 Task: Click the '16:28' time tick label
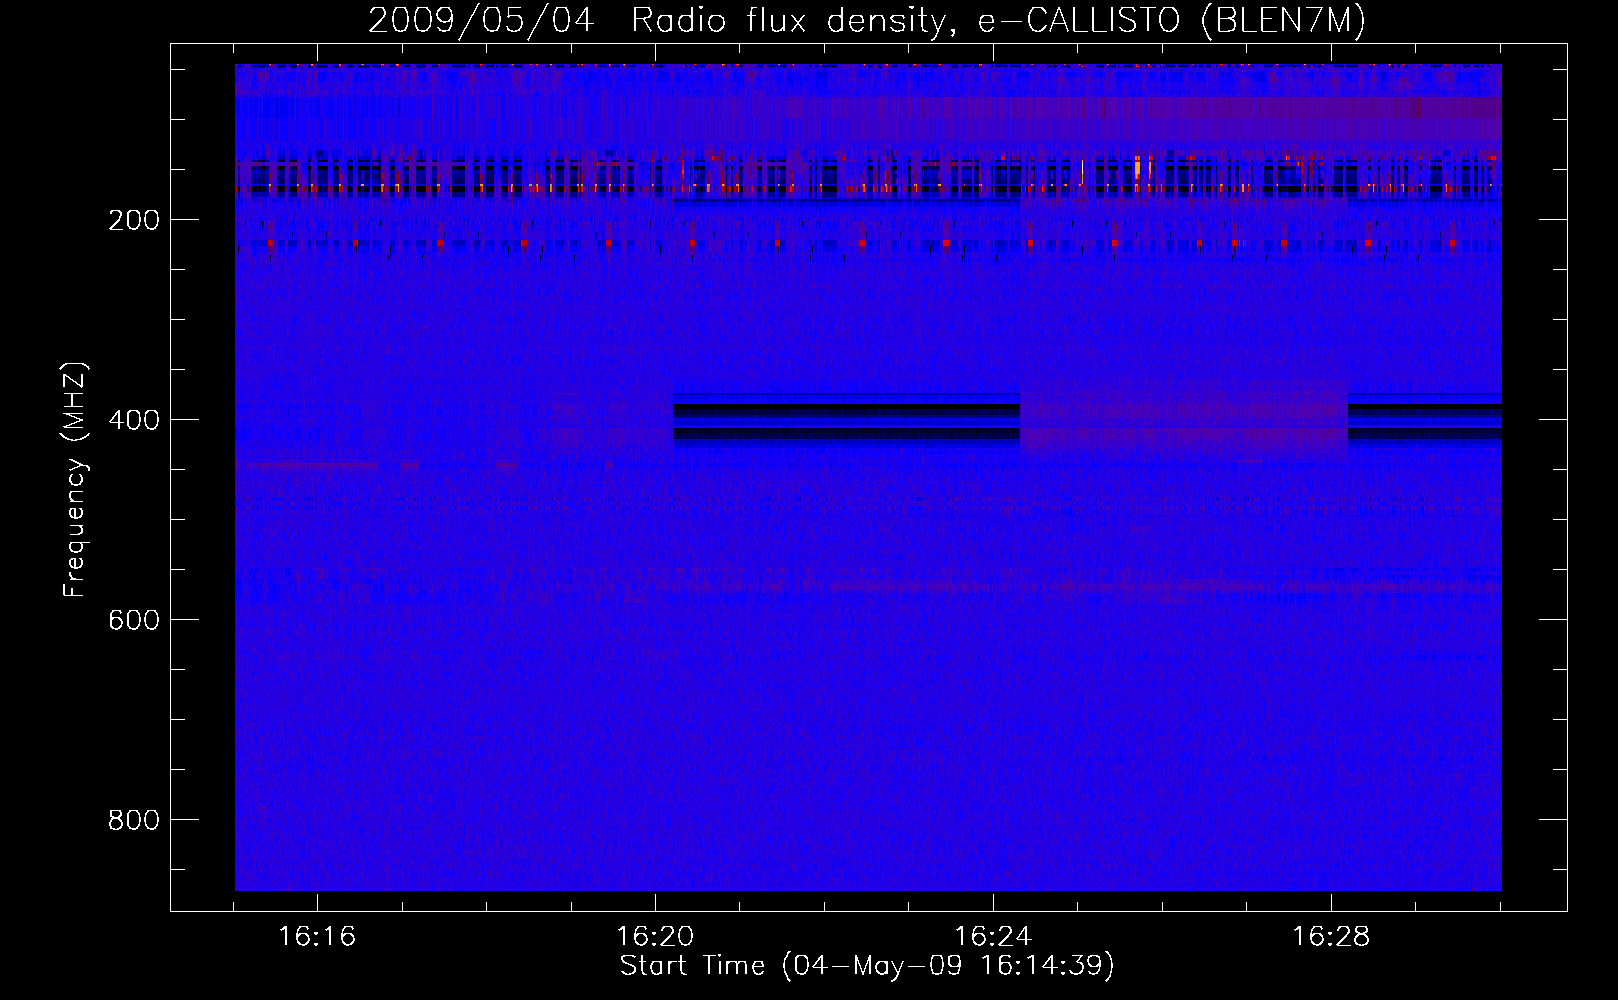click(1331, 937)
